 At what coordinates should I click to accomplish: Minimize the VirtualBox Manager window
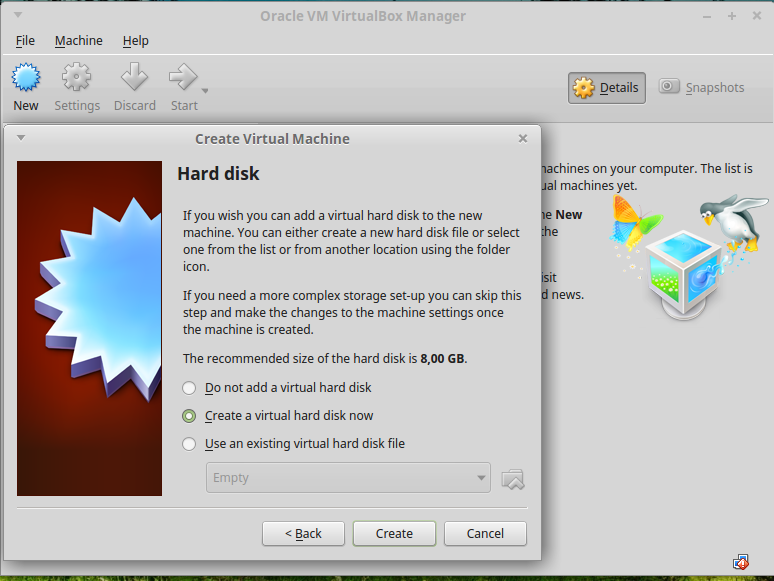(x=707, y=16)
